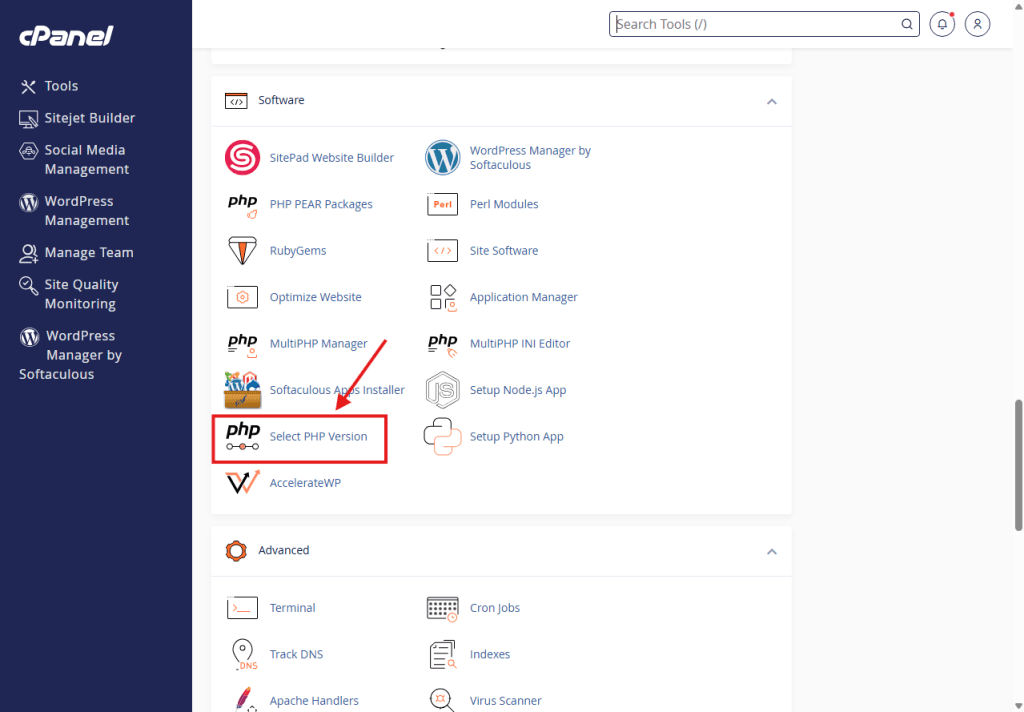Screen dimensions: 1024x712
Task: Click the Cron Jobs link
Action: (494, 608)
